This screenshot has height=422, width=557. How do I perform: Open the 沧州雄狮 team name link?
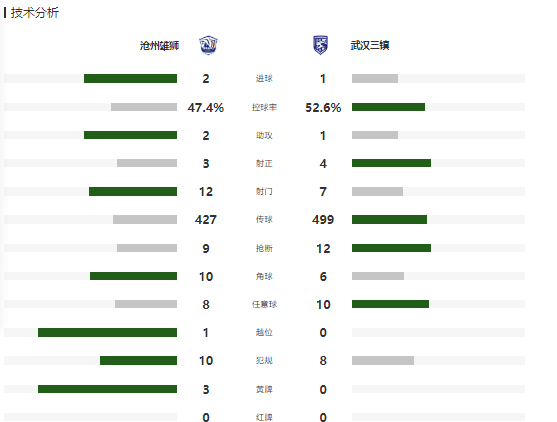tap(159, 46)
